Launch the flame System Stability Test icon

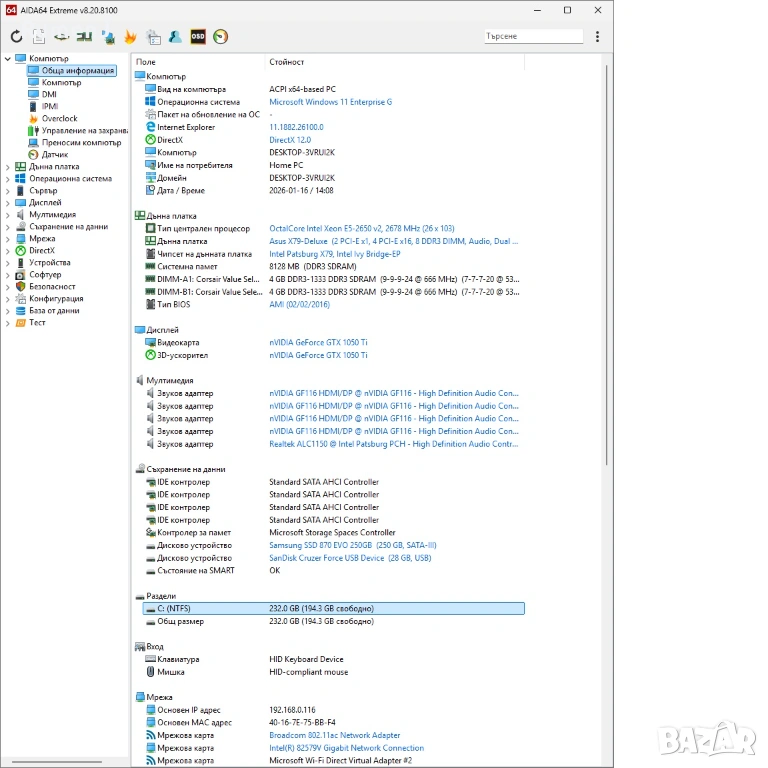pyautogui.click(x=130, y=37)
